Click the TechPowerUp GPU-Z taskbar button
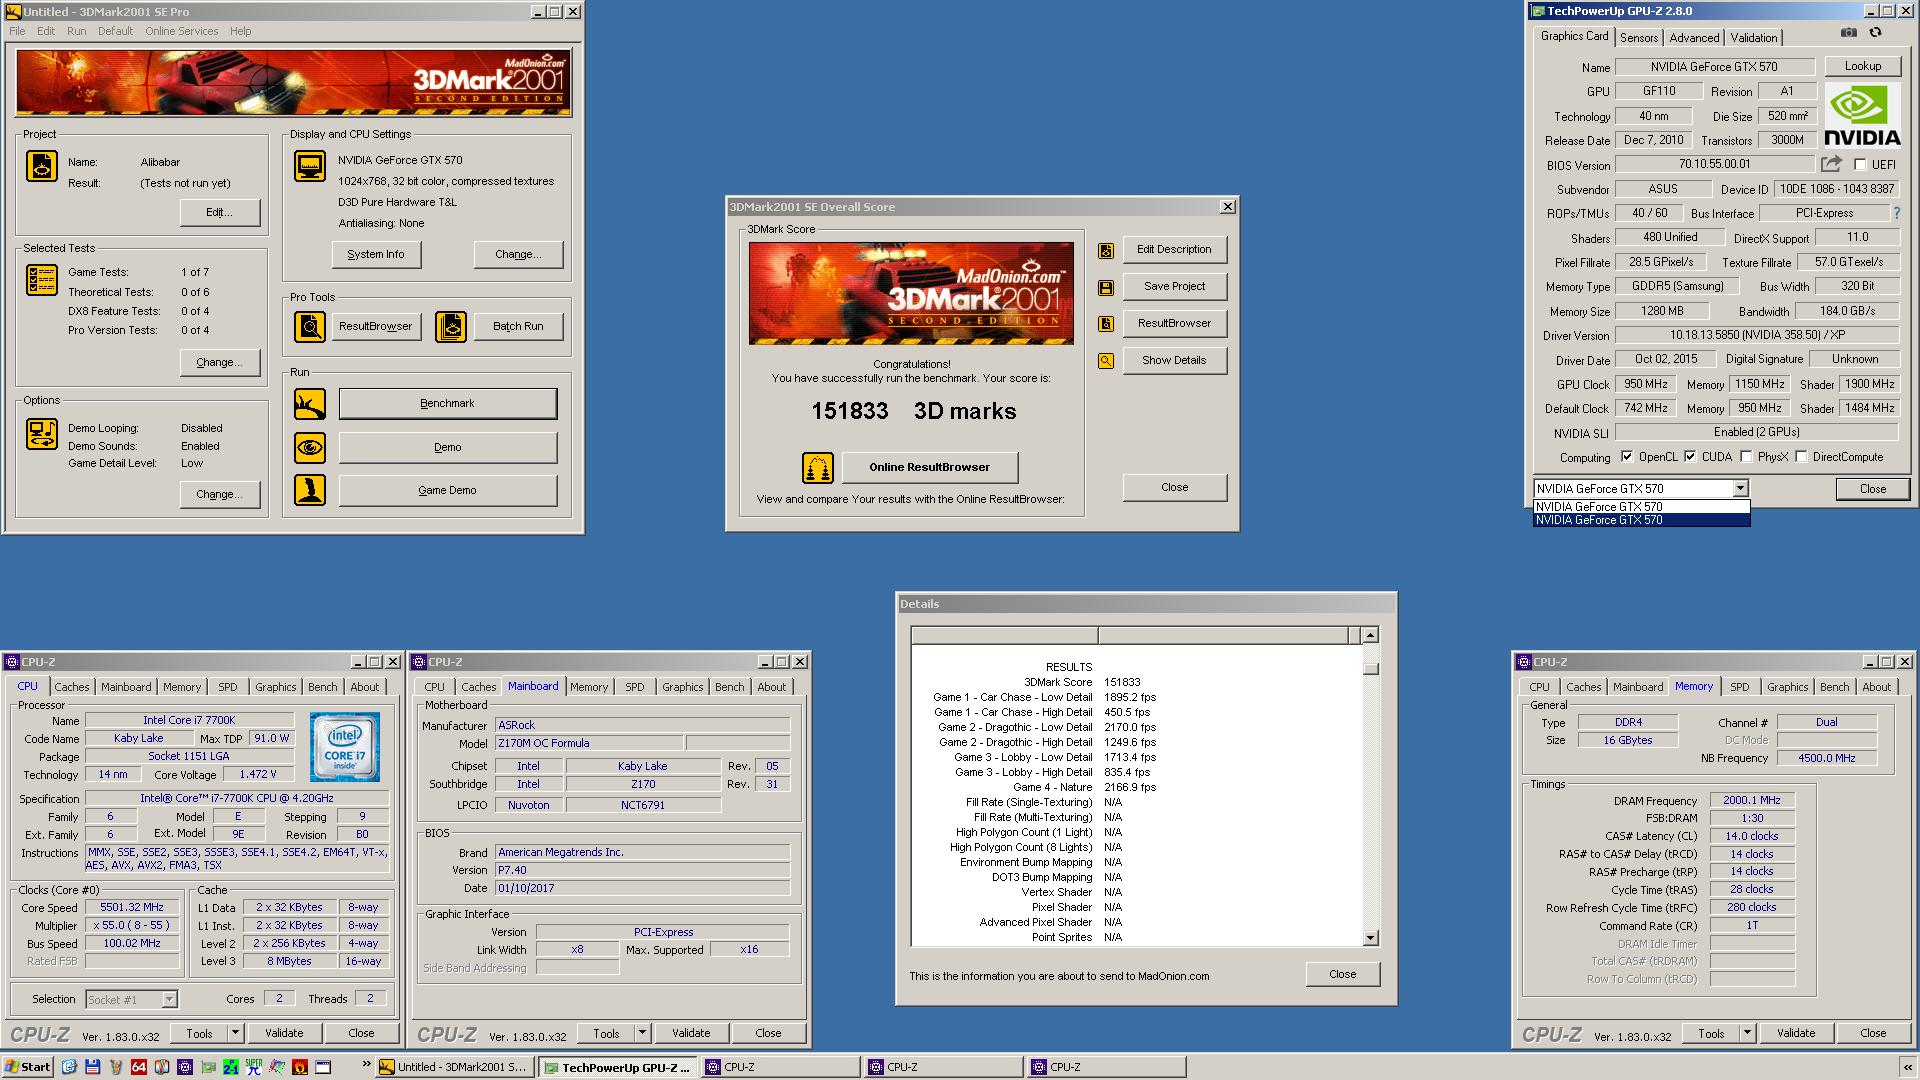The width and height of the screenshot is (1920, 1080). tap(617, 1067)
